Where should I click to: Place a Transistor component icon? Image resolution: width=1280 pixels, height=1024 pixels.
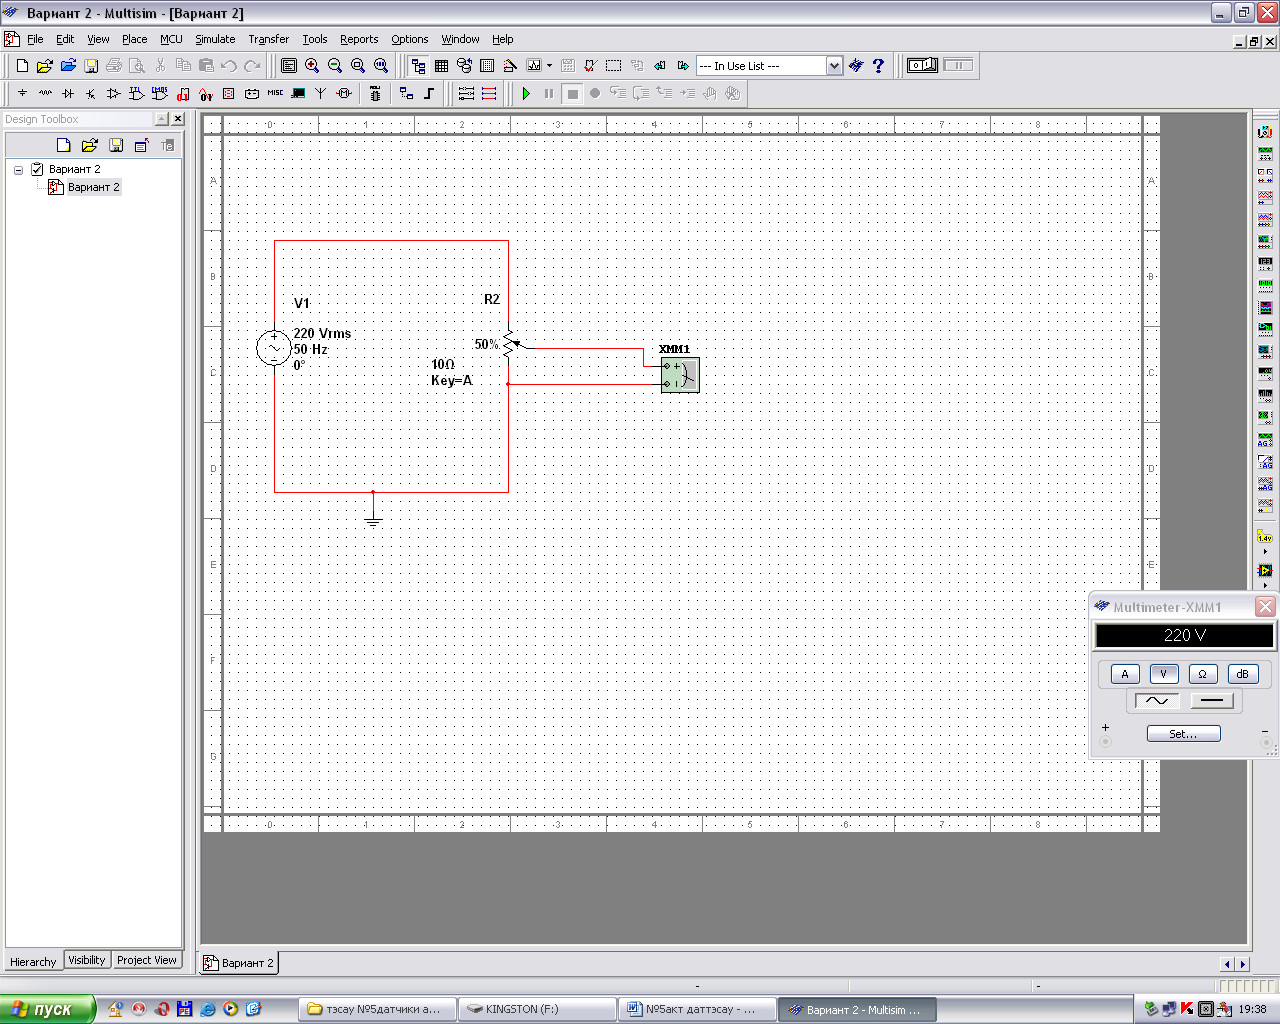click(x=91, y=94)
